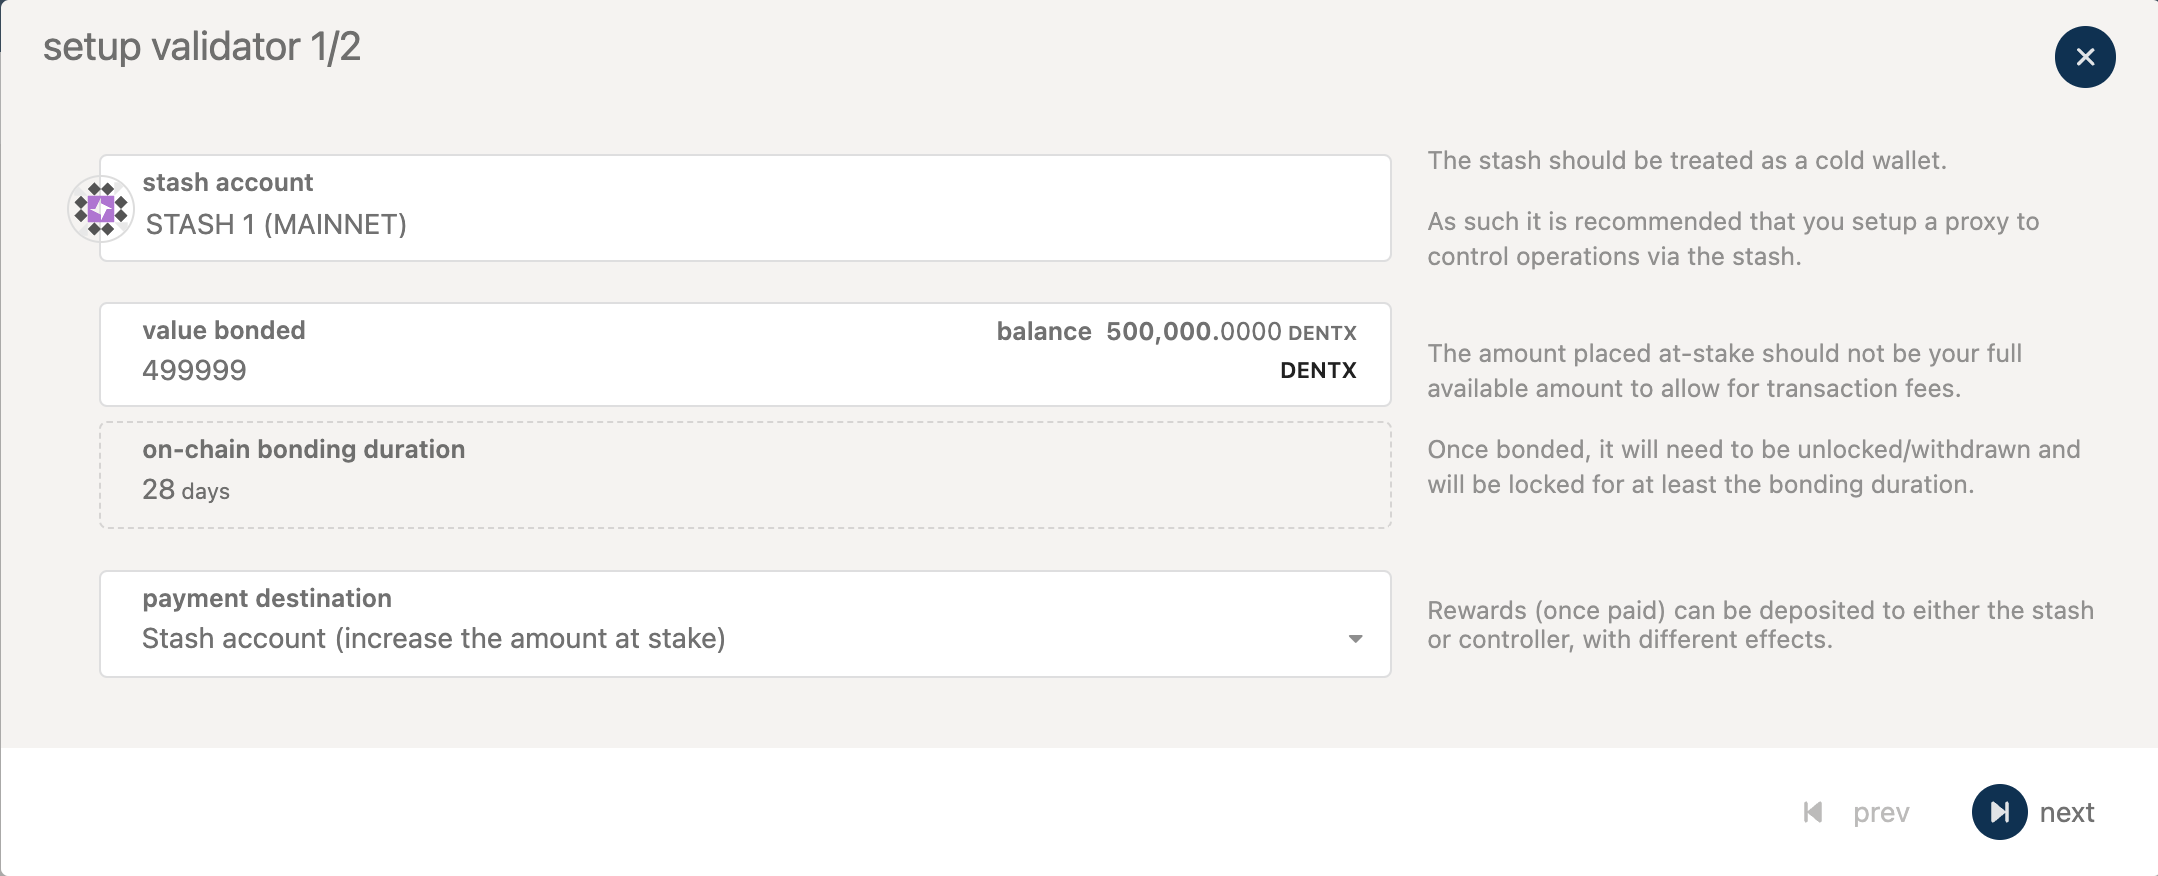2158x876 pixels.
Task: Click the next step arrow icon
Action: [1999, 812]
